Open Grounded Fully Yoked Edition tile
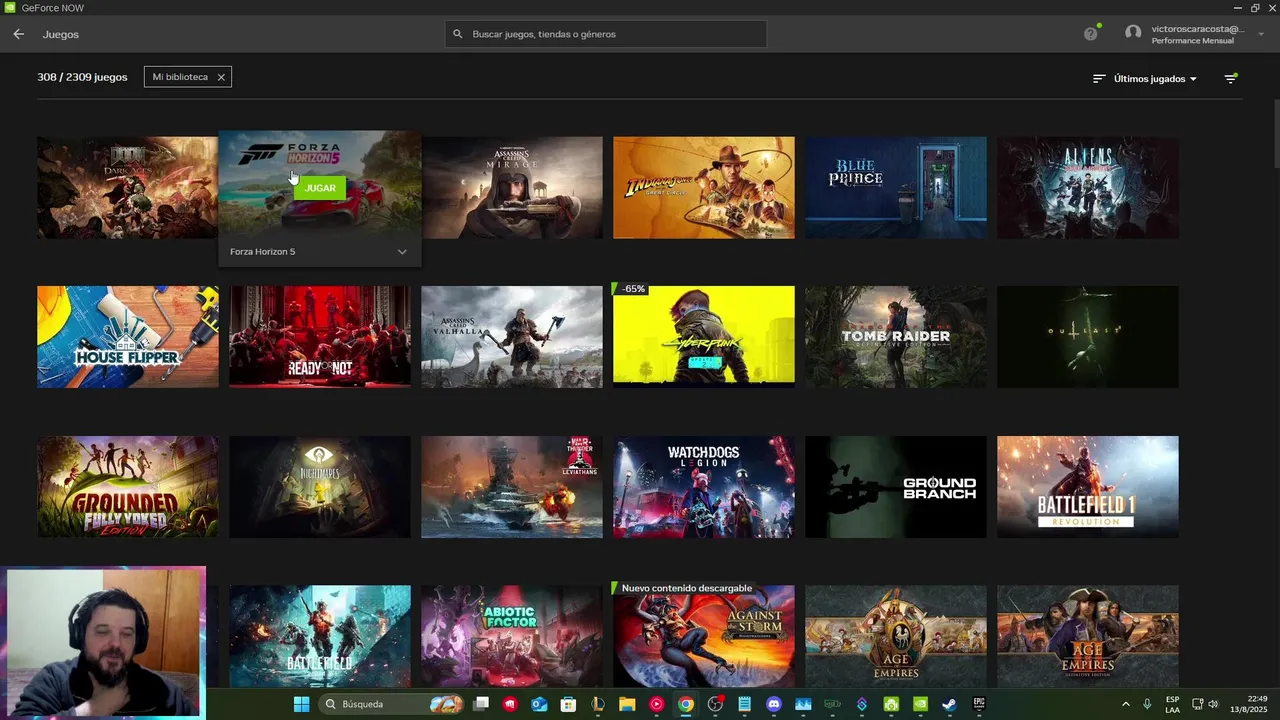Viewport: 1280px width, 720px height. click(128, 487)
